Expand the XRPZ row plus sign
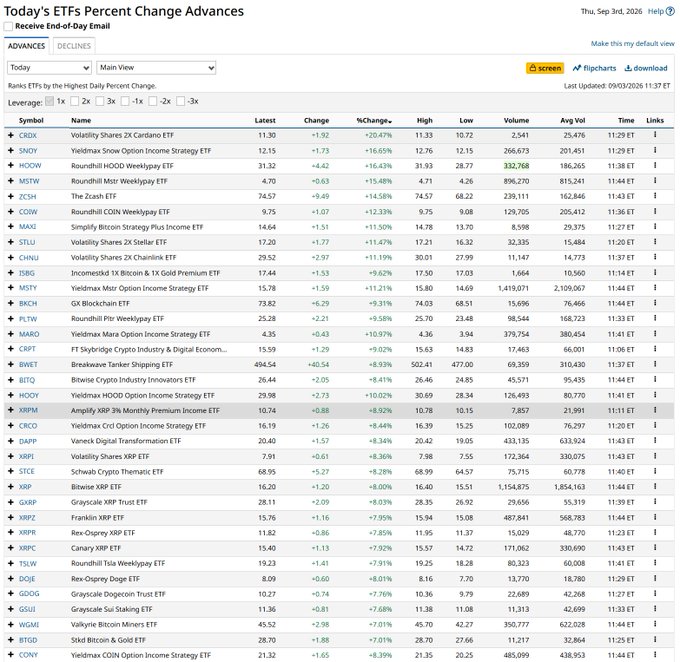 click(x=11, y=518)
